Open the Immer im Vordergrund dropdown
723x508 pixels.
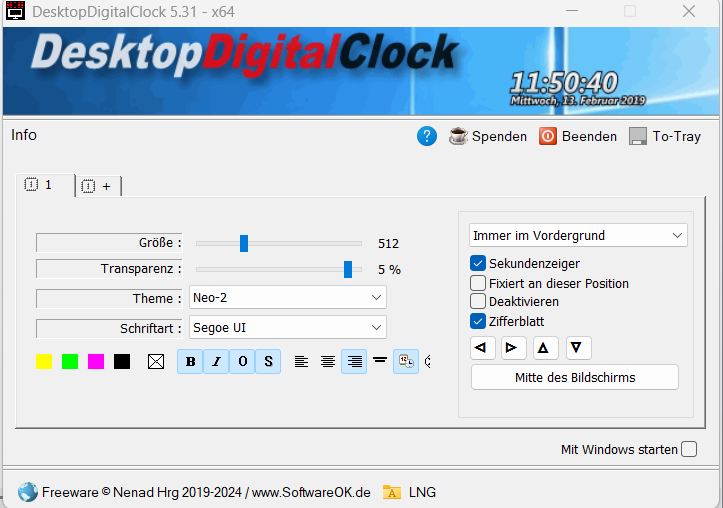point(578,236)
